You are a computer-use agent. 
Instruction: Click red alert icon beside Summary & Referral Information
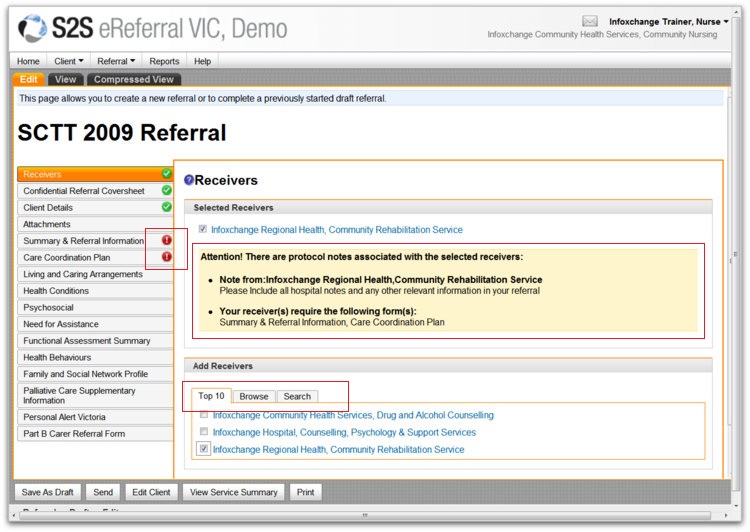166,241
